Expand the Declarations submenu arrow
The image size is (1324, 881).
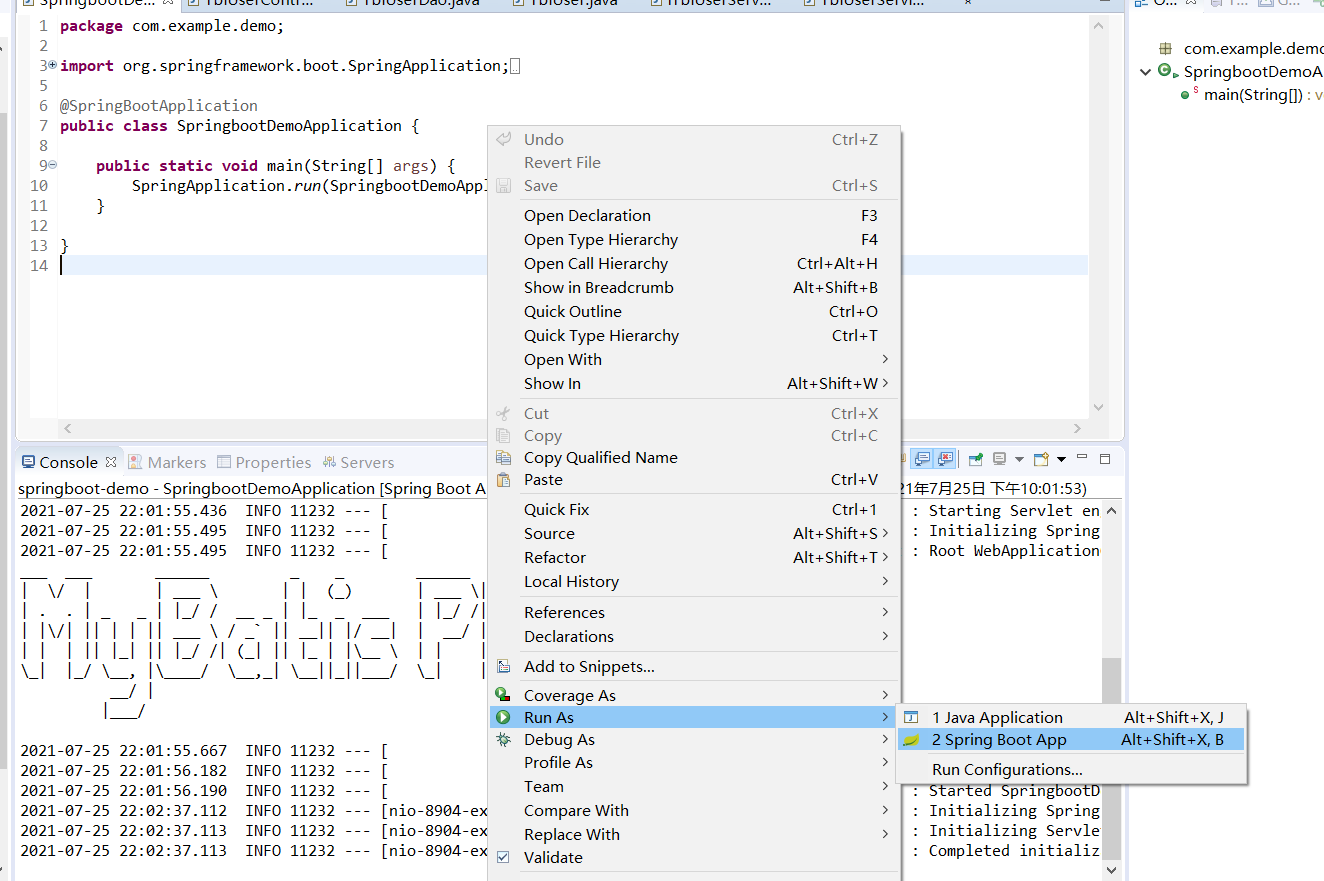pyautogui.click(x=885, y=636)
